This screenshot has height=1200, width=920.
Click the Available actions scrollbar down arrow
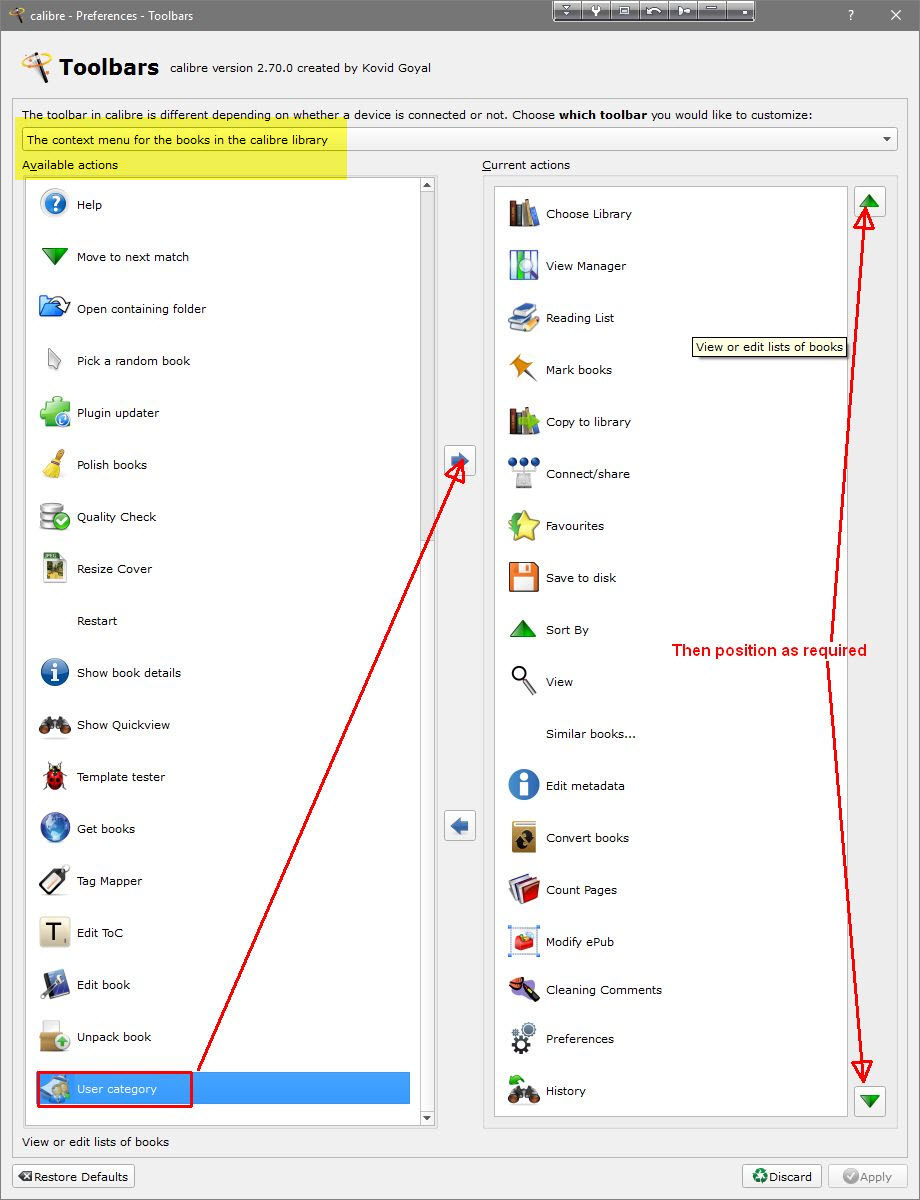(x=428, y=1118)
